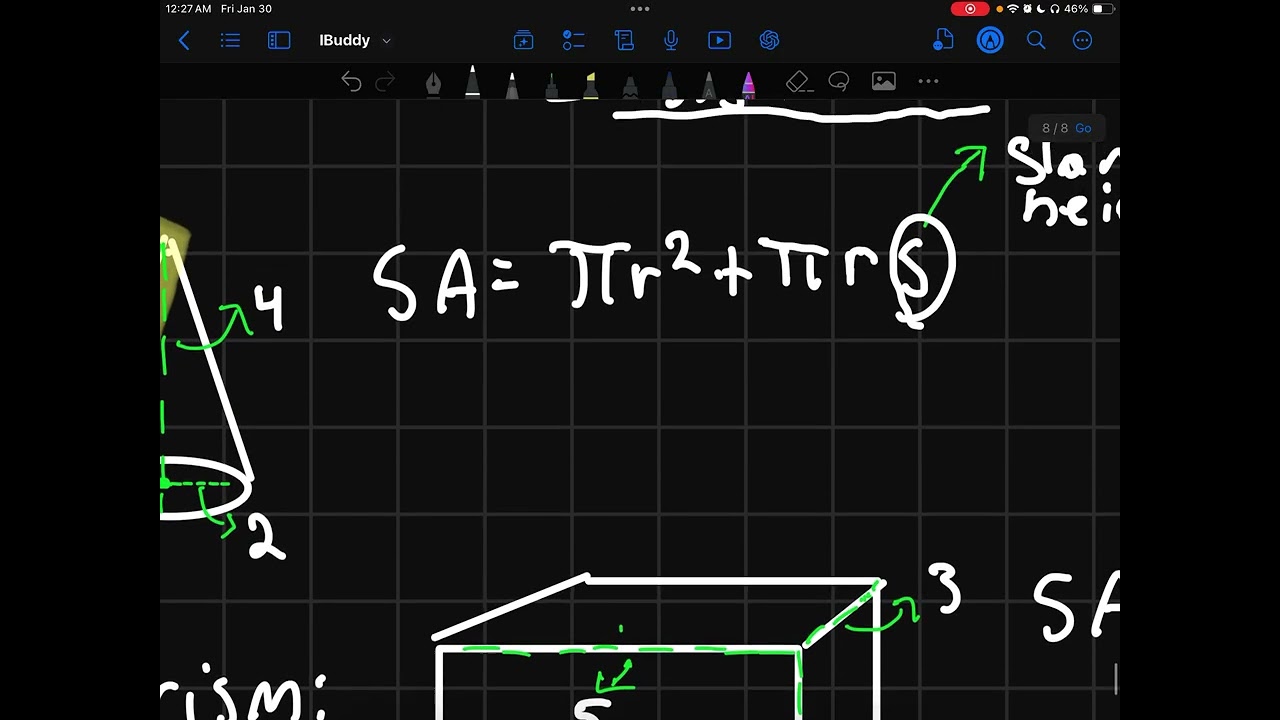
Task: Insert an image with the picture icon
Action: pyautogui.click(x=883, y=82)
